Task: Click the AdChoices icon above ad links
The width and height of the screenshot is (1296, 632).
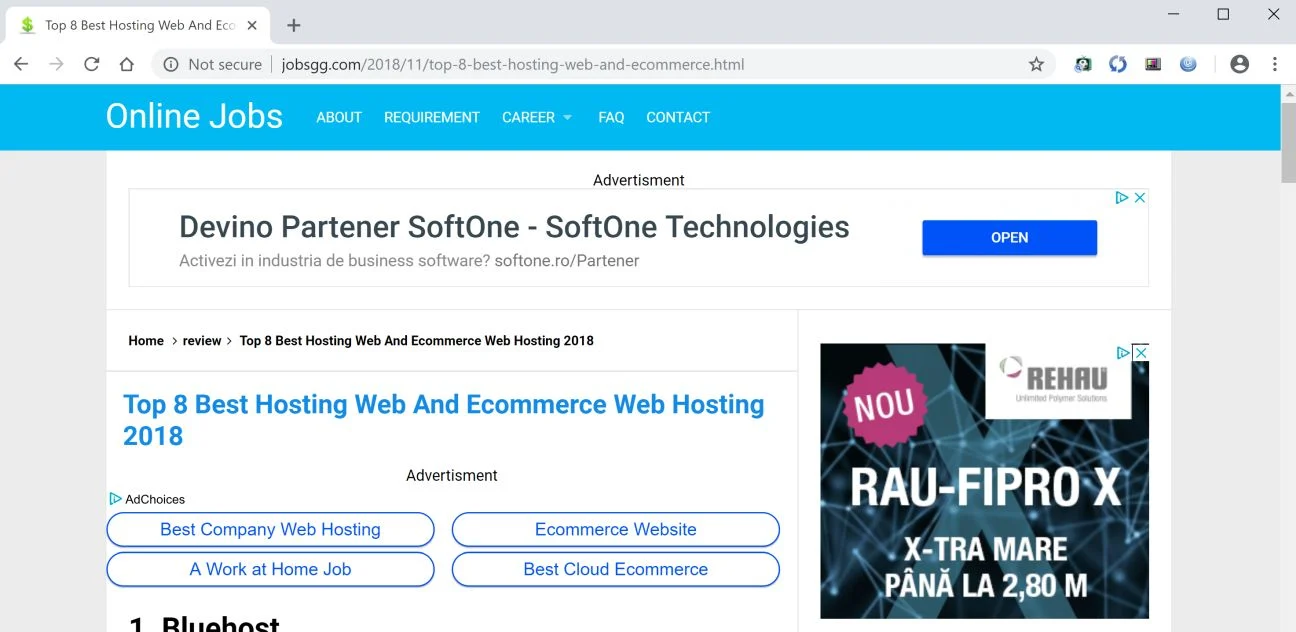Action: click(115, 499)
